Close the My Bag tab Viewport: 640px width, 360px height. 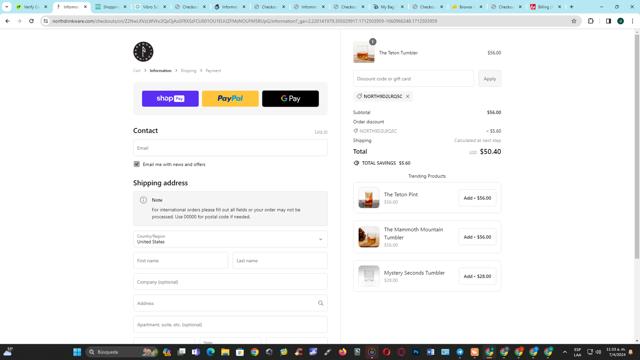pos(402,7)
